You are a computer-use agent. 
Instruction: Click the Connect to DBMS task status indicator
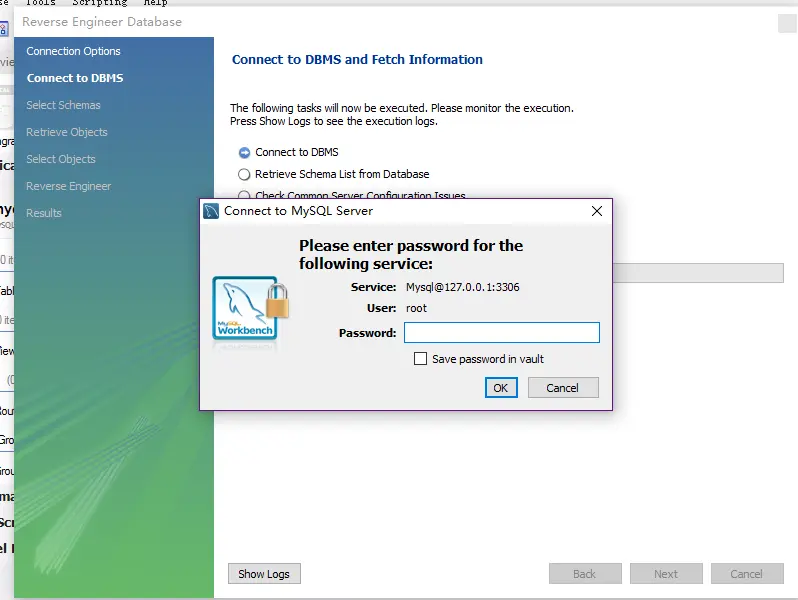pos(244,152)
